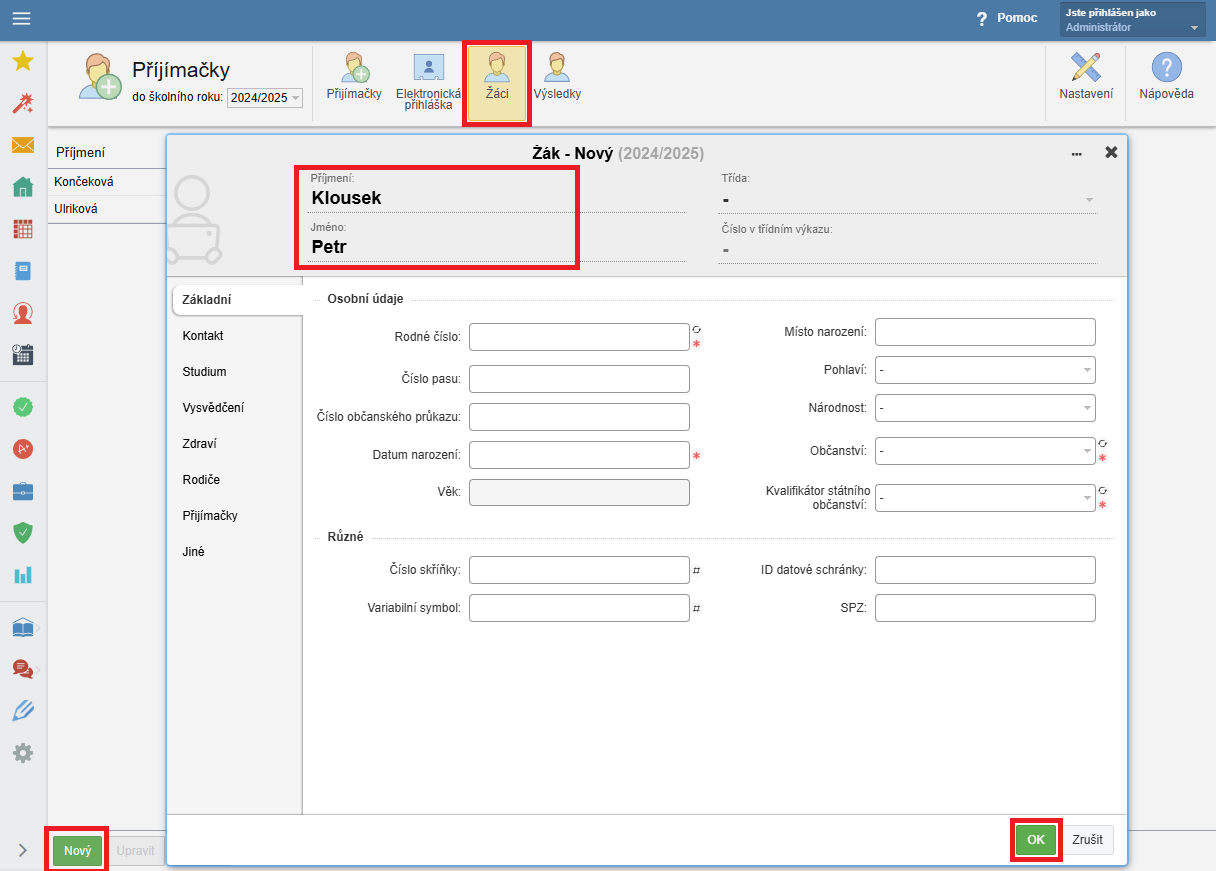Open the red A+ grades icon
1216x871 pixels.
tap(23, 449)
